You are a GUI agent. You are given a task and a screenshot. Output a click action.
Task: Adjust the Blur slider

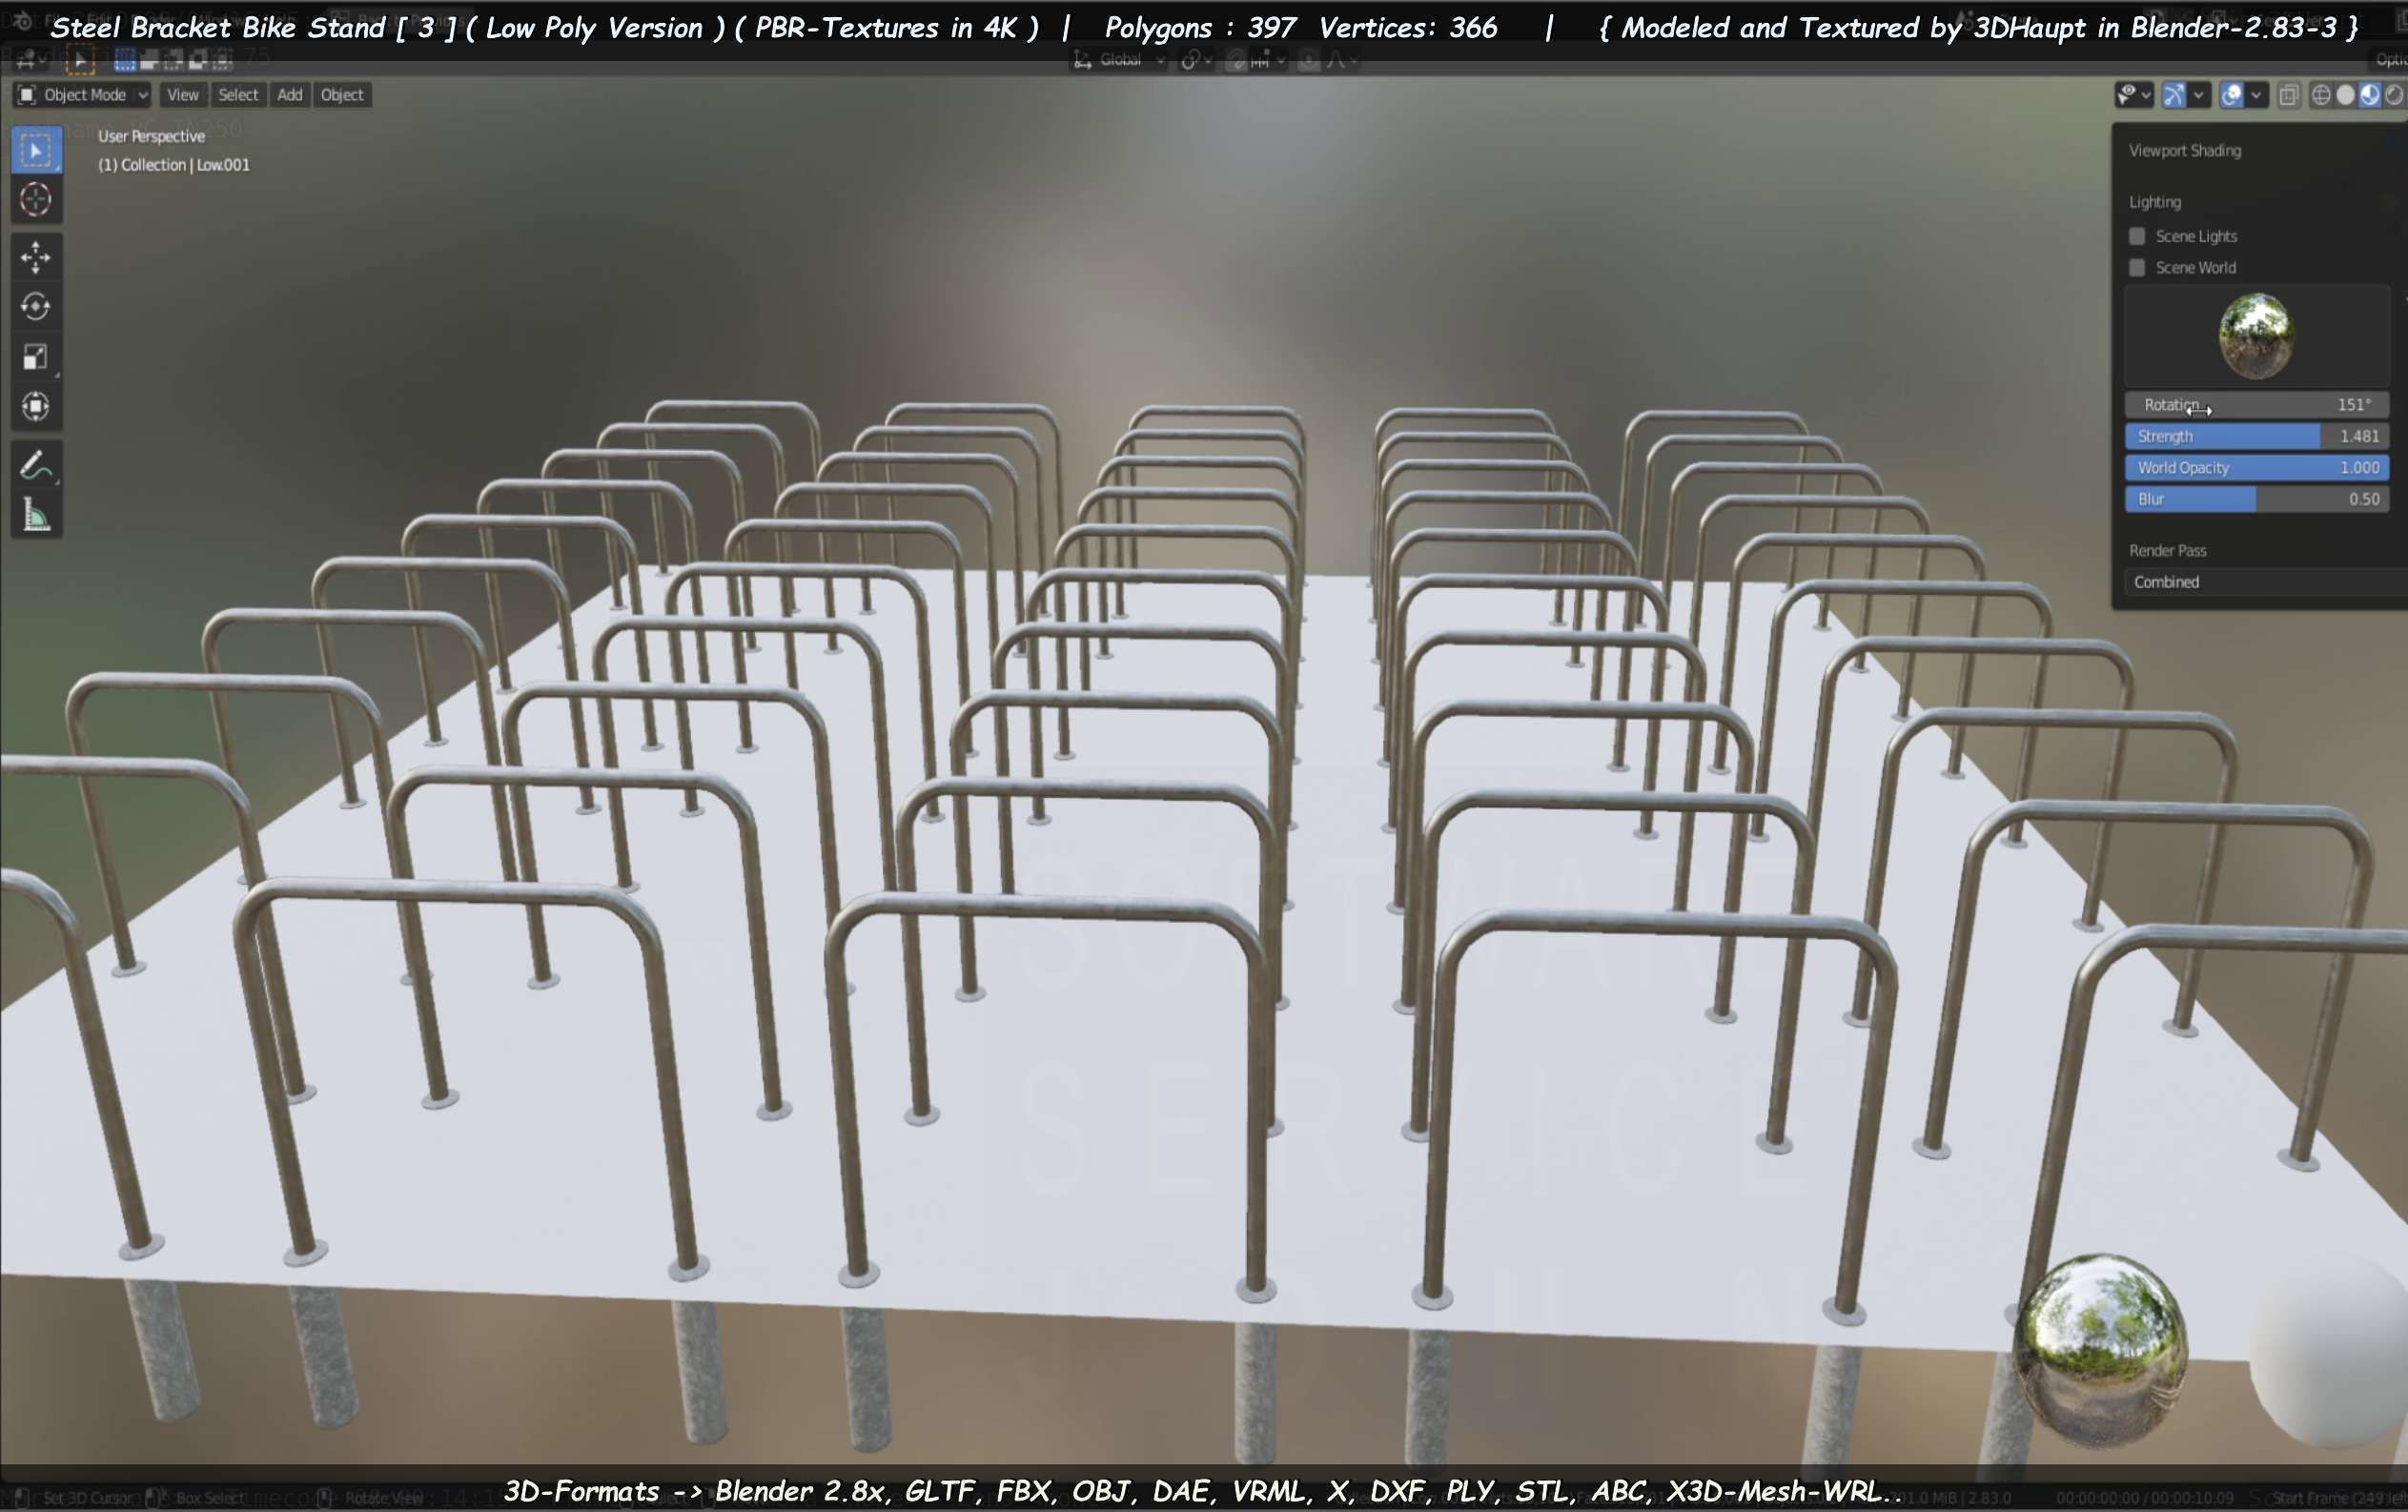tap(2257, 499)
